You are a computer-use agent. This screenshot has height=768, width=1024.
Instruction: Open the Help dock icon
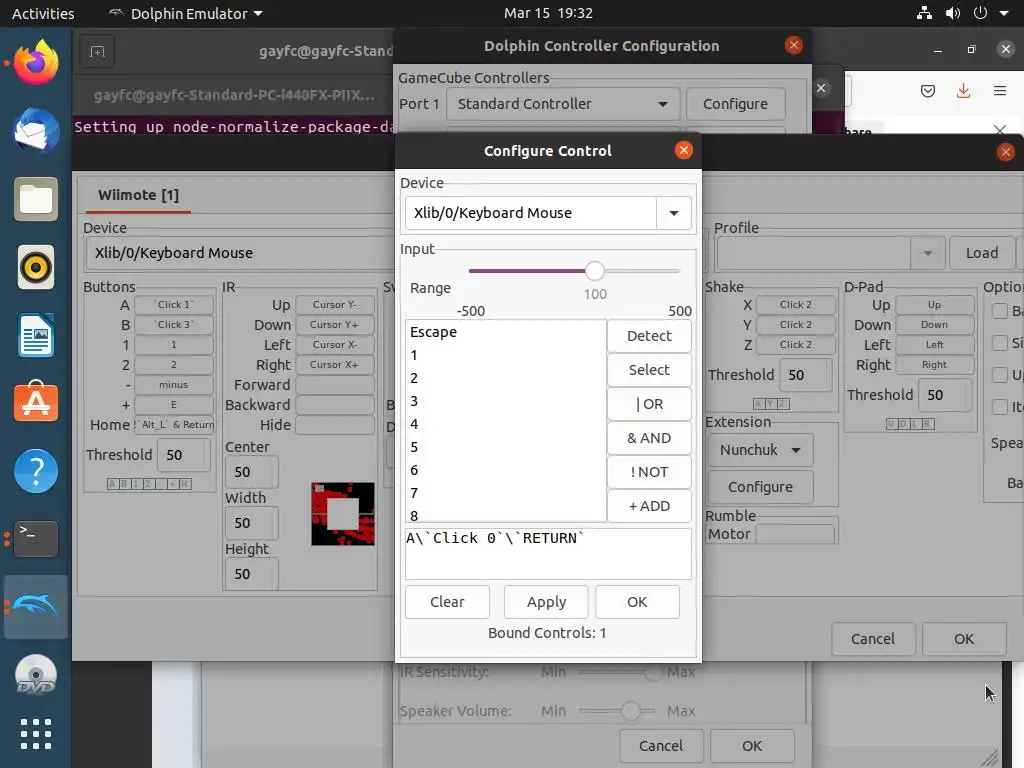(36, 471)
